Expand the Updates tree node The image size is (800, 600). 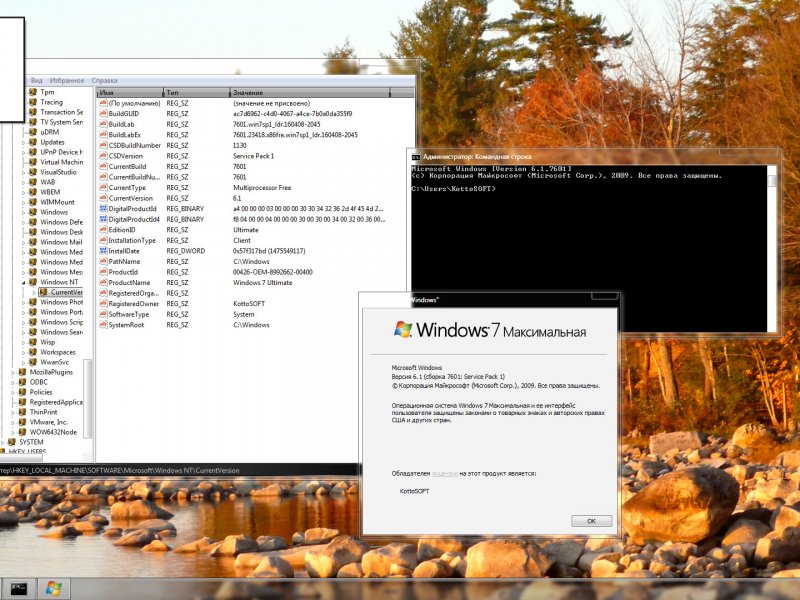[x=23, y=142]
